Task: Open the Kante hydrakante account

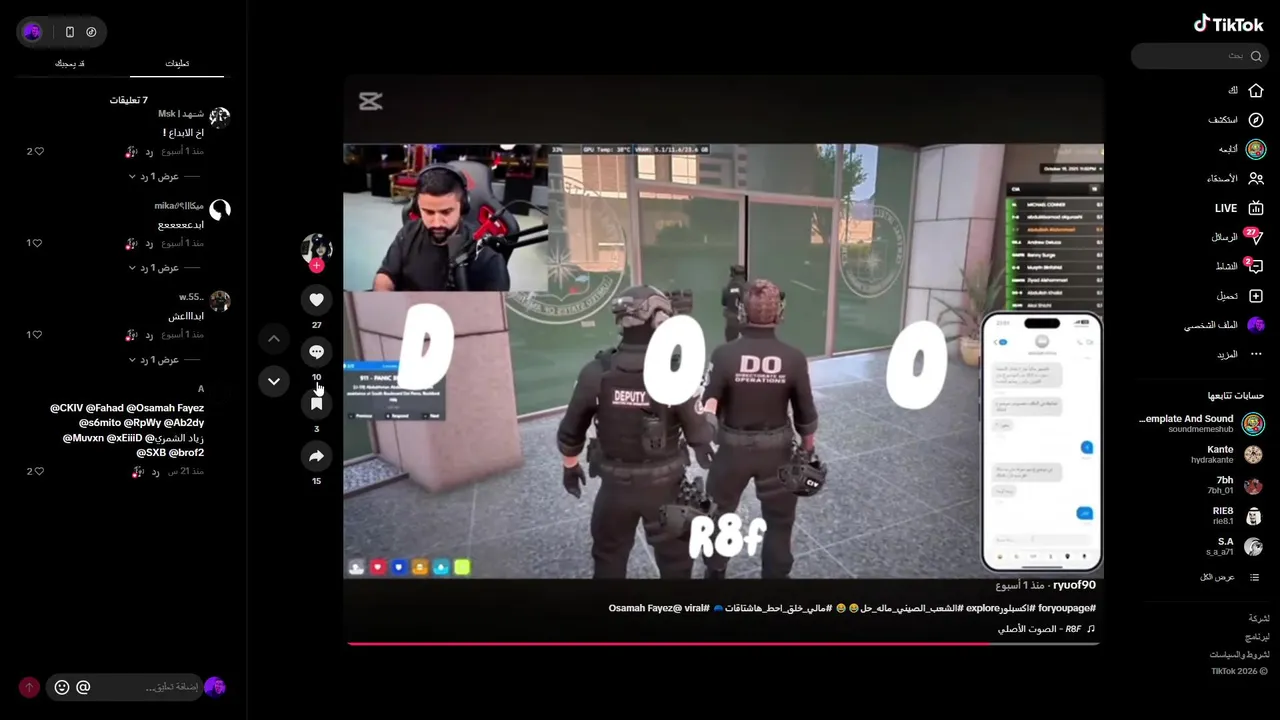Action: 1226,454
